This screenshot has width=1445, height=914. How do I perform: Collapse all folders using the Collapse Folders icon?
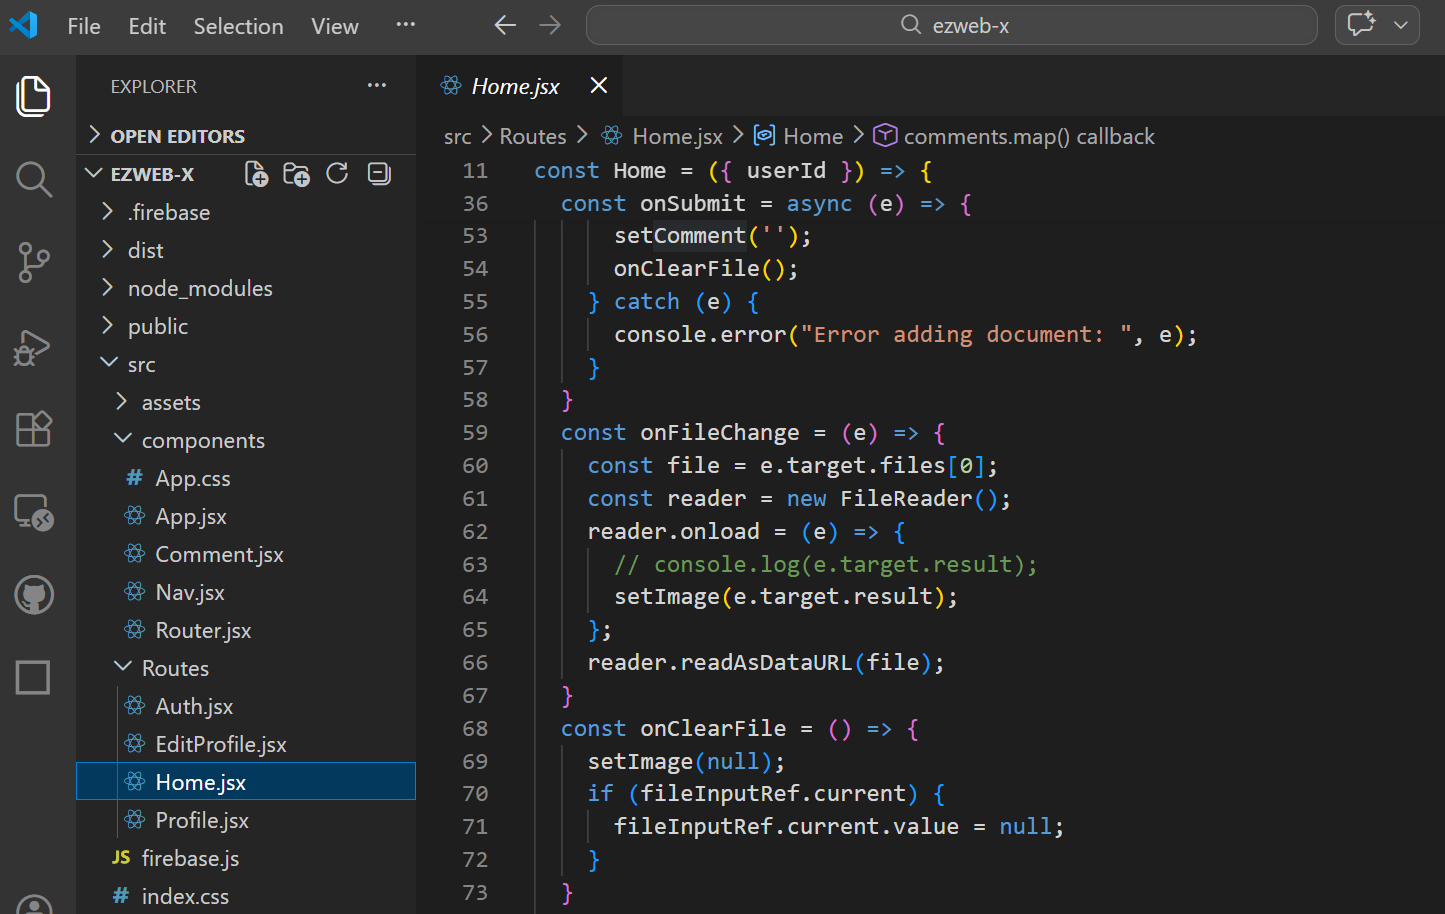378,173
